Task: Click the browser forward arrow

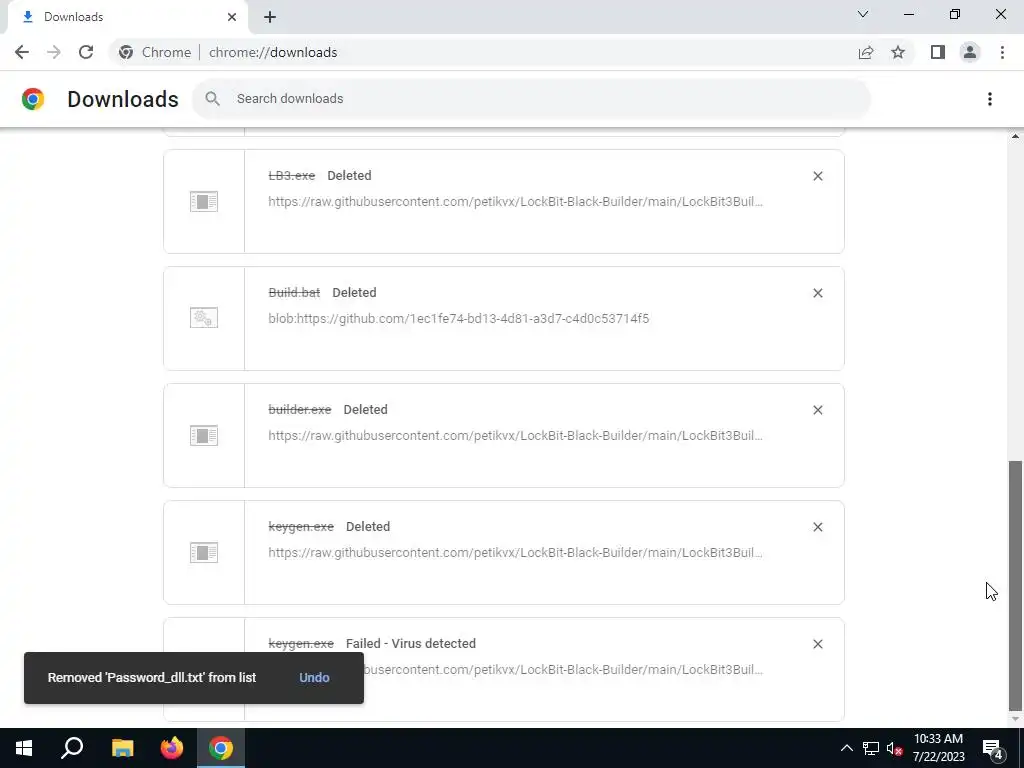Action: coord(54,52)
